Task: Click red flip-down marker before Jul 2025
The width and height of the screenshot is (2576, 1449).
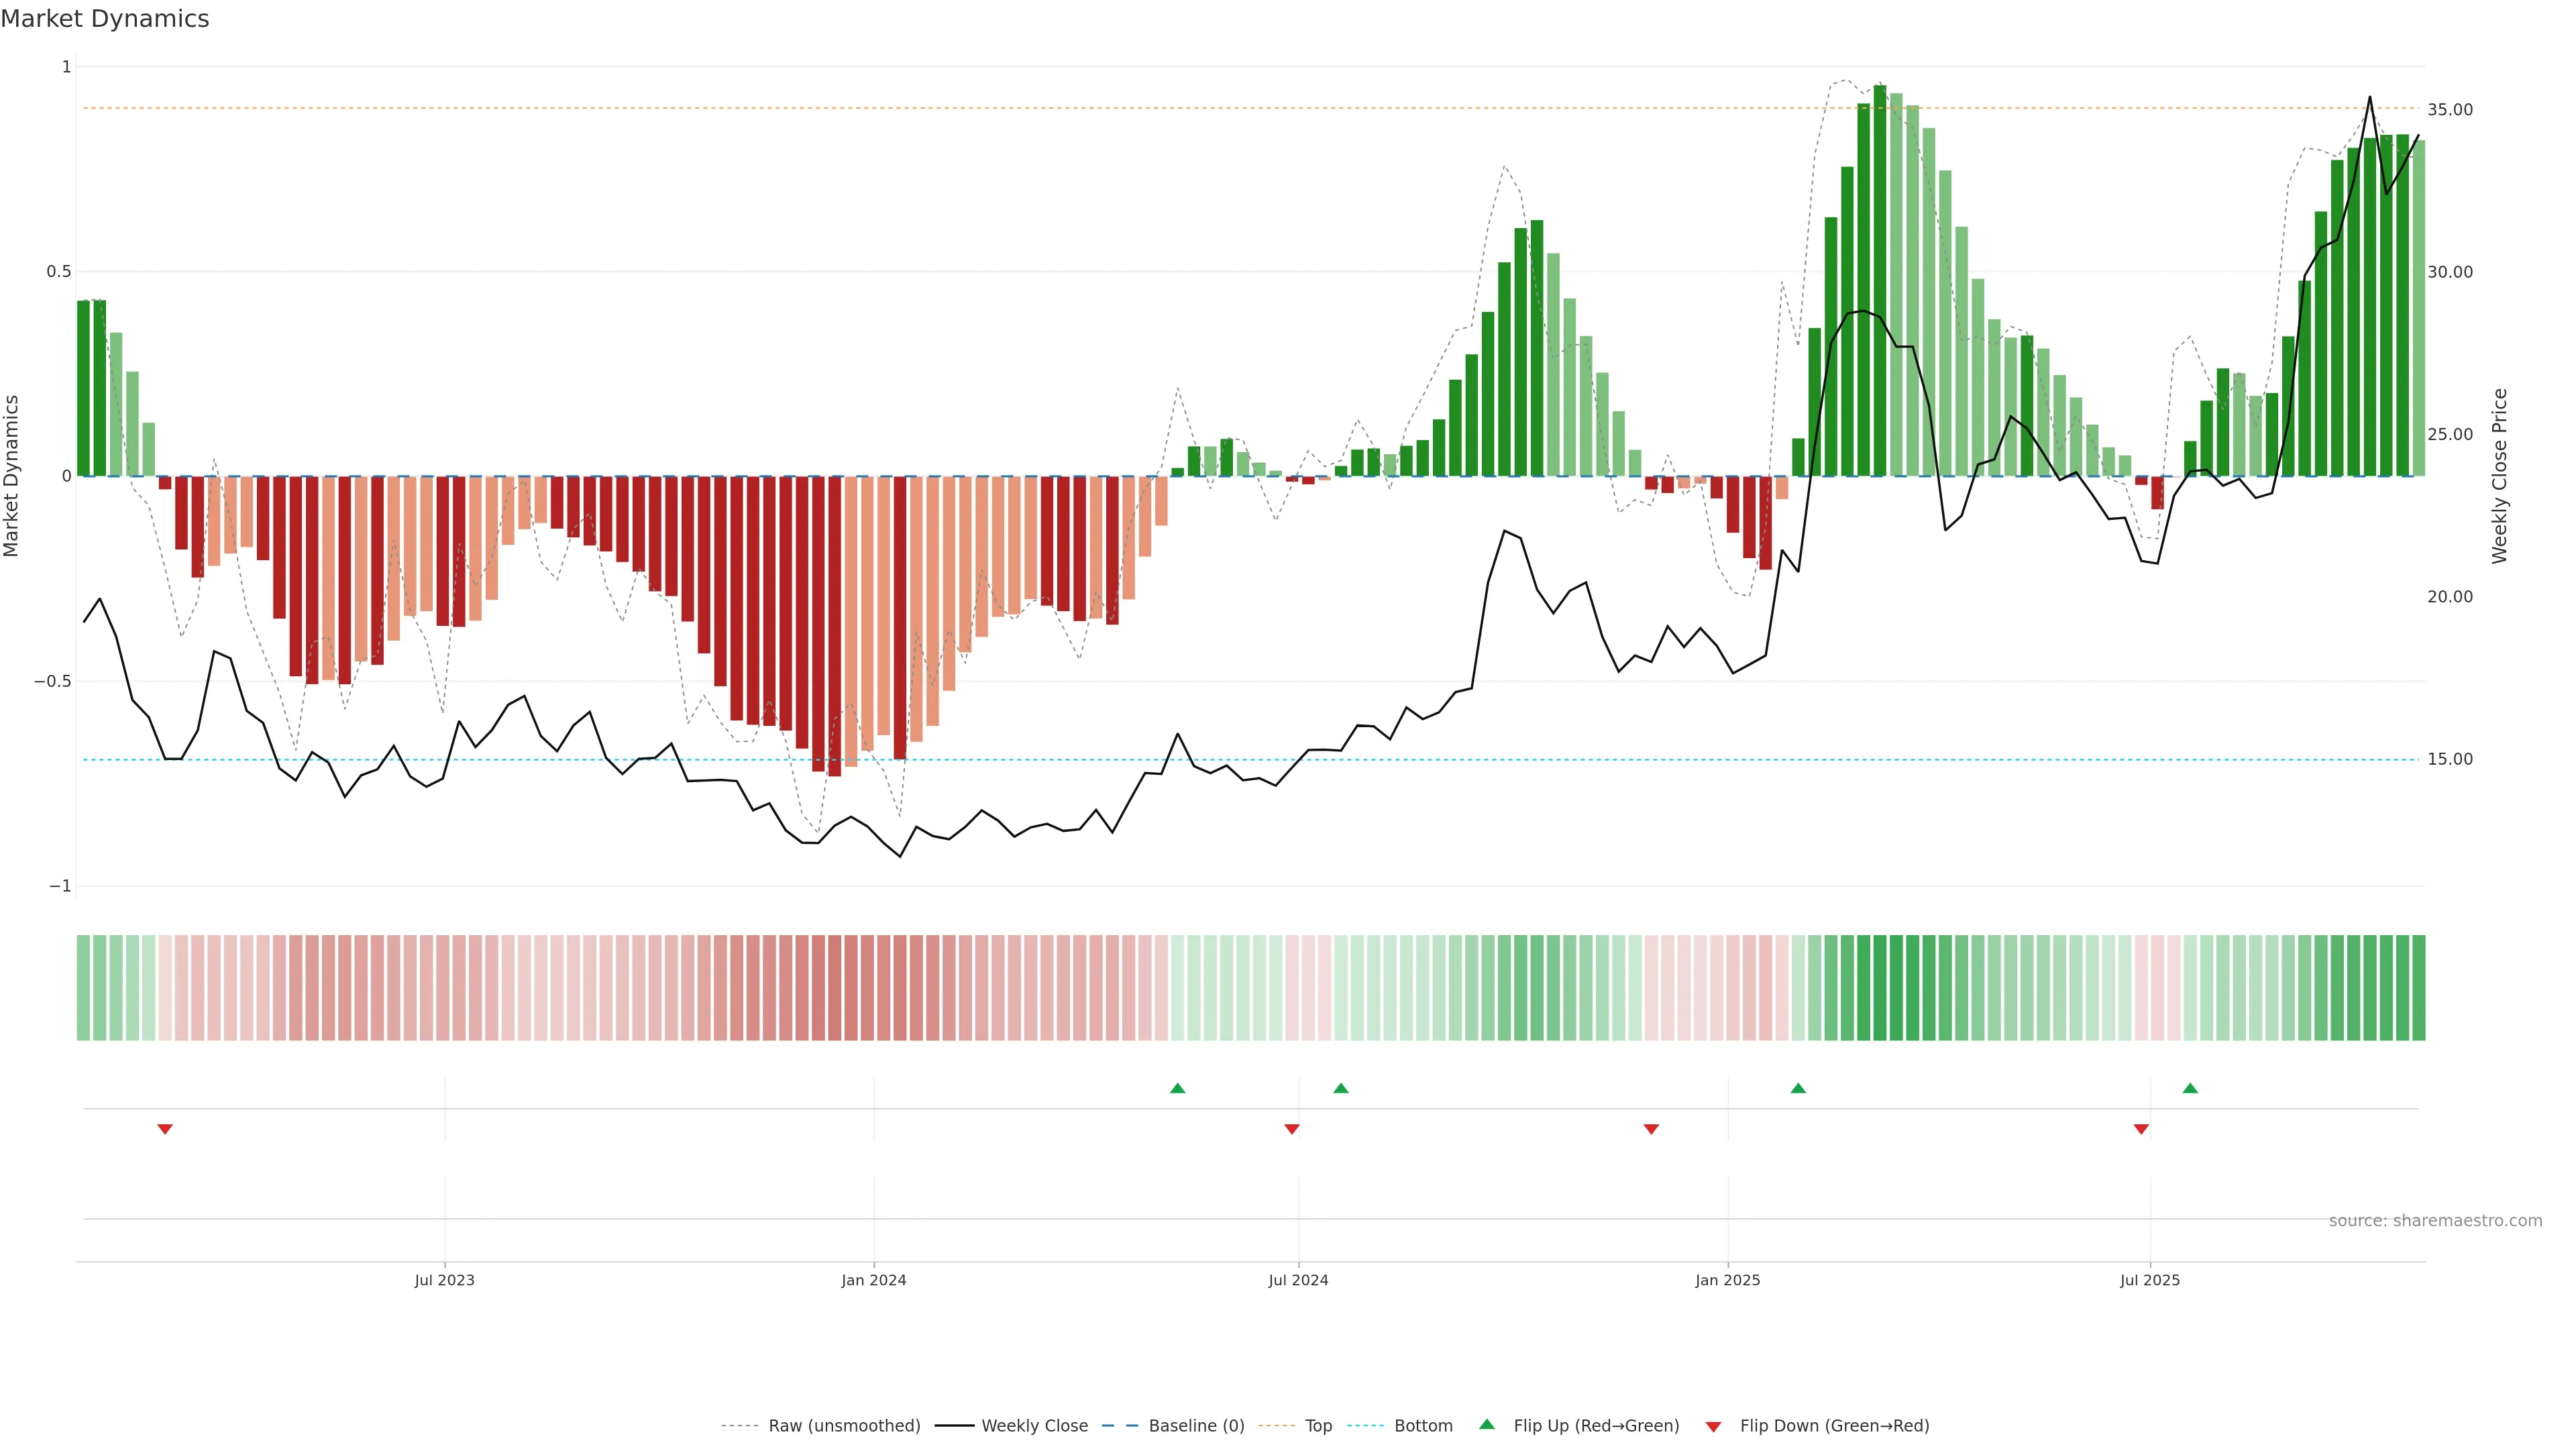Action: tap(2141, 1129)
